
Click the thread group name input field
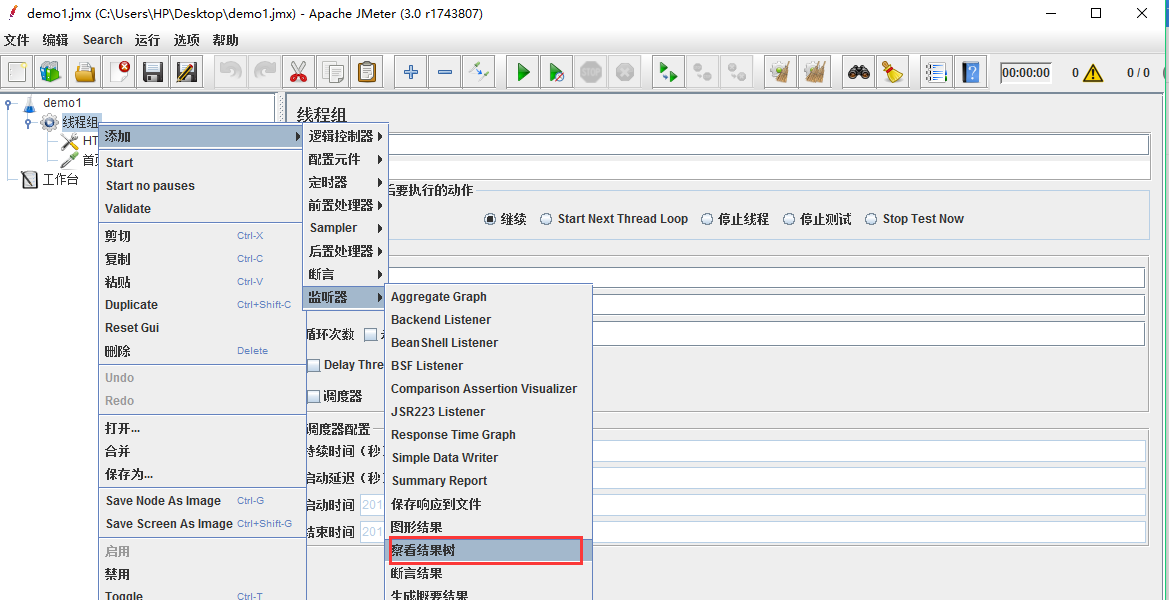tap(768, 145)
